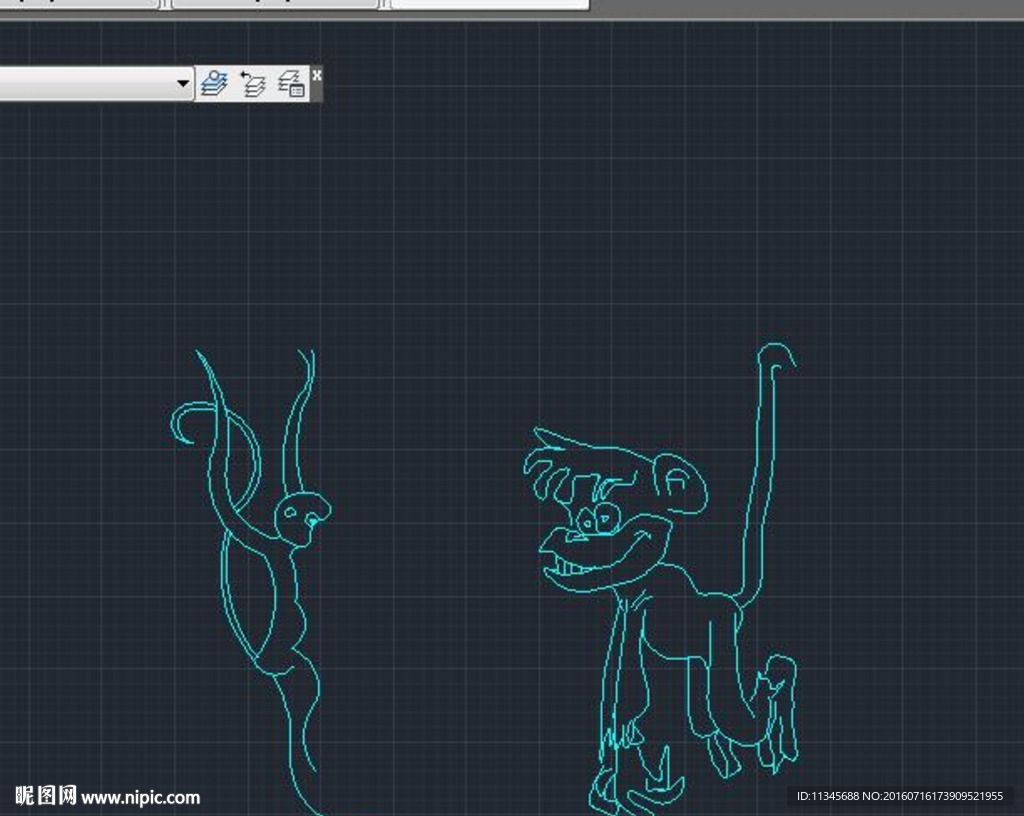Select the middle gray tab at top
This screenshot has width=1024, height=816.
[275, 4]
